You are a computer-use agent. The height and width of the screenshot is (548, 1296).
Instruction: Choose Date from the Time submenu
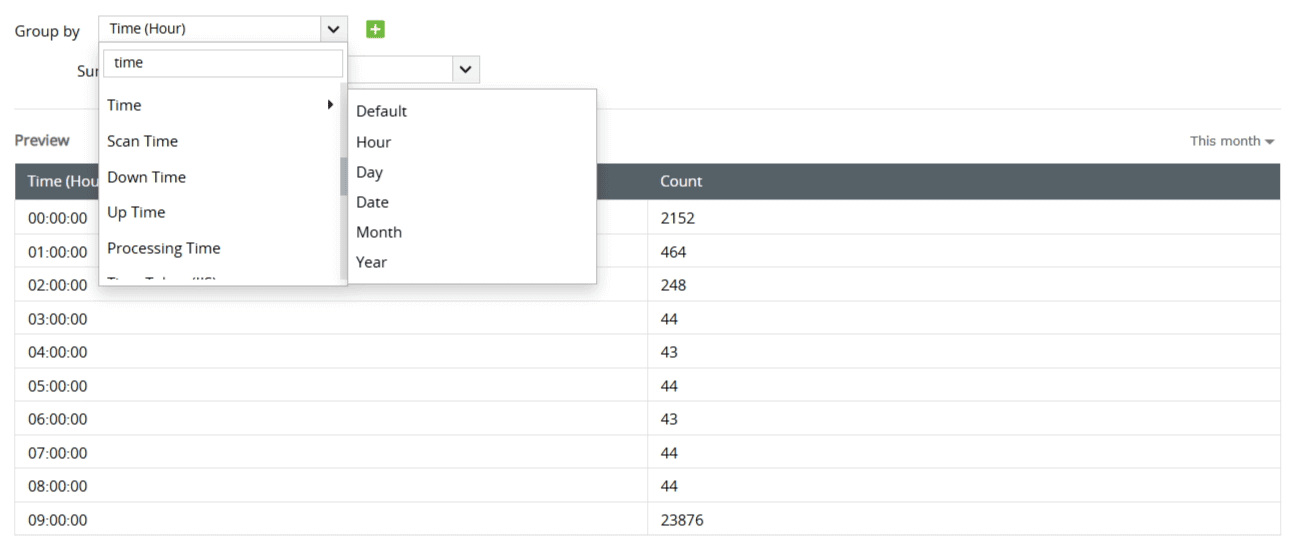tap(372, 202)
